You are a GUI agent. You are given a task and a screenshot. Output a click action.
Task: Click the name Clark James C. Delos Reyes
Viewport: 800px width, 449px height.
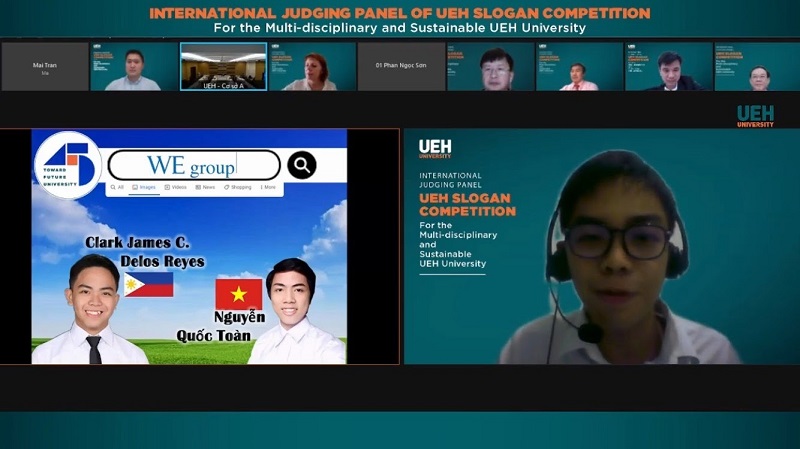point(145,252)
